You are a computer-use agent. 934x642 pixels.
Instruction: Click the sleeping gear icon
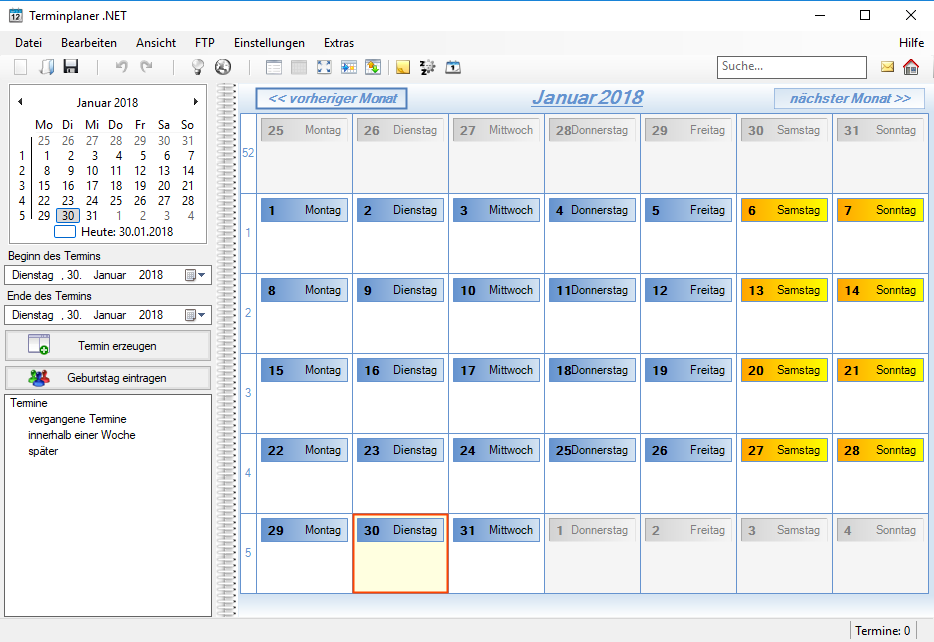[427, 67]
